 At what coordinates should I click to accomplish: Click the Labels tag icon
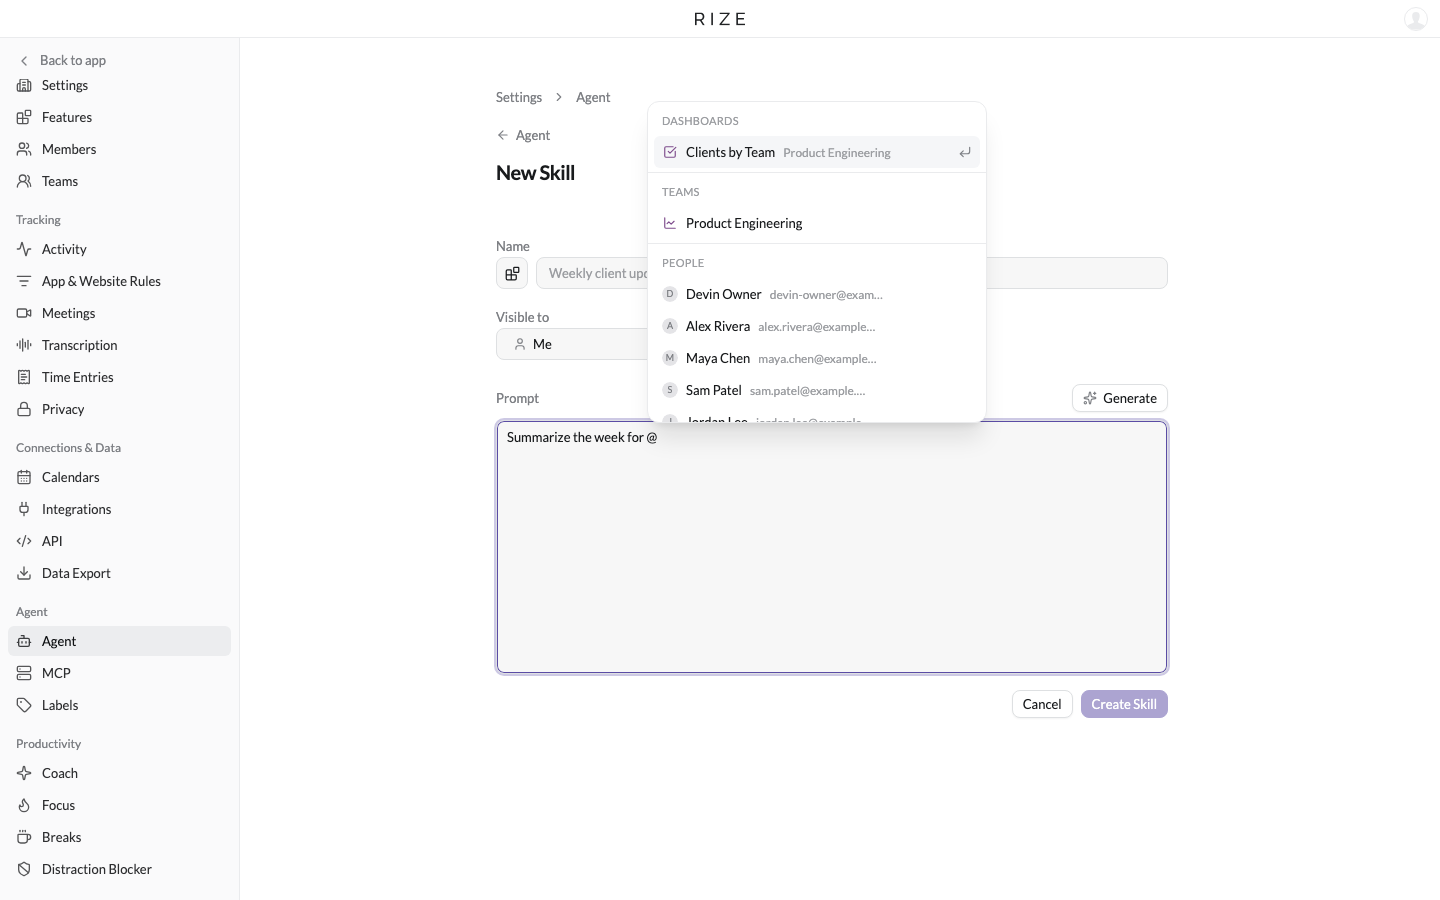[x=24, y=705]
